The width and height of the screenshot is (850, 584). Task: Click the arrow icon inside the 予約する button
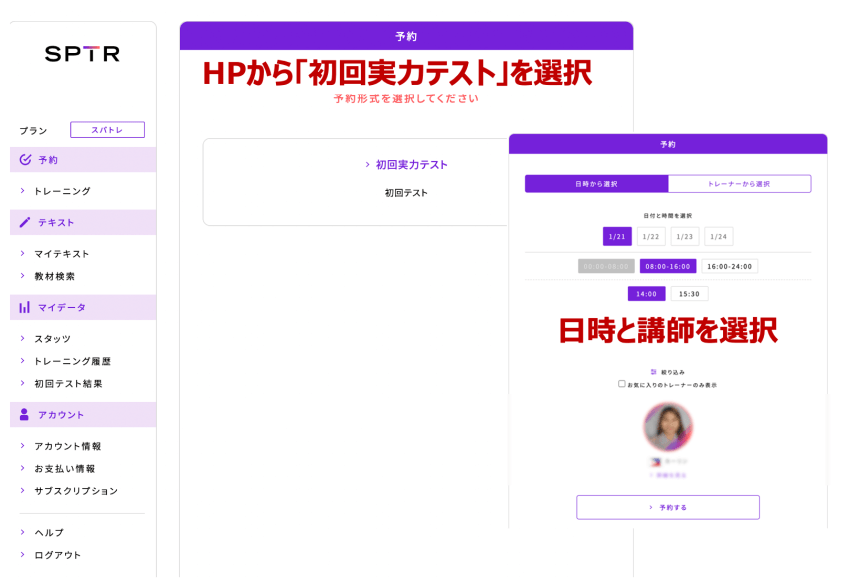coord(650,507)
